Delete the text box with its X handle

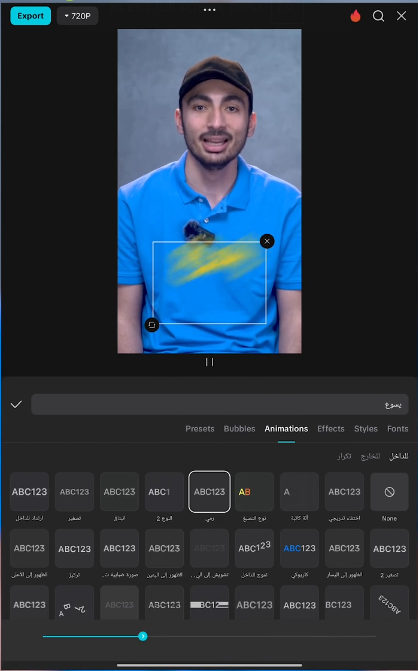click(x=267, y=241)
